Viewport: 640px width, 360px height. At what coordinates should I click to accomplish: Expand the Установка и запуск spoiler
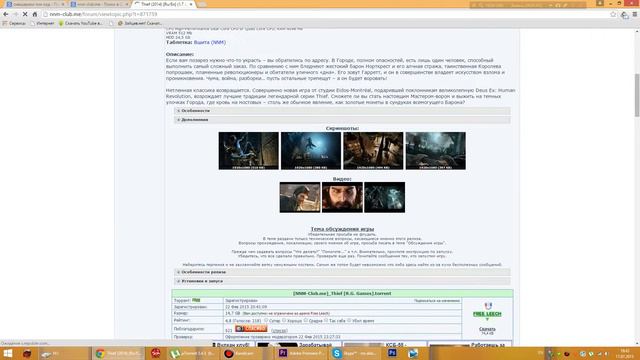342,281
